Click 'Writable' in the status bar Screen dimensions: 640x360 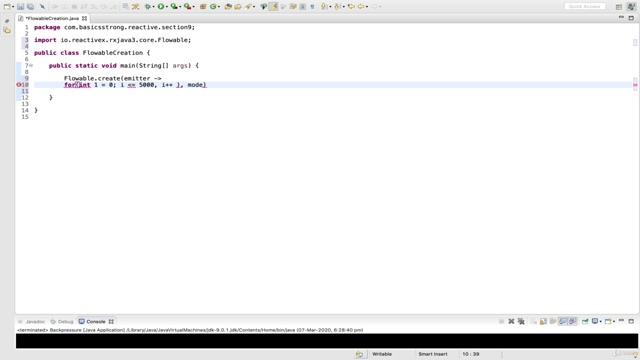(x=382, y=354)
